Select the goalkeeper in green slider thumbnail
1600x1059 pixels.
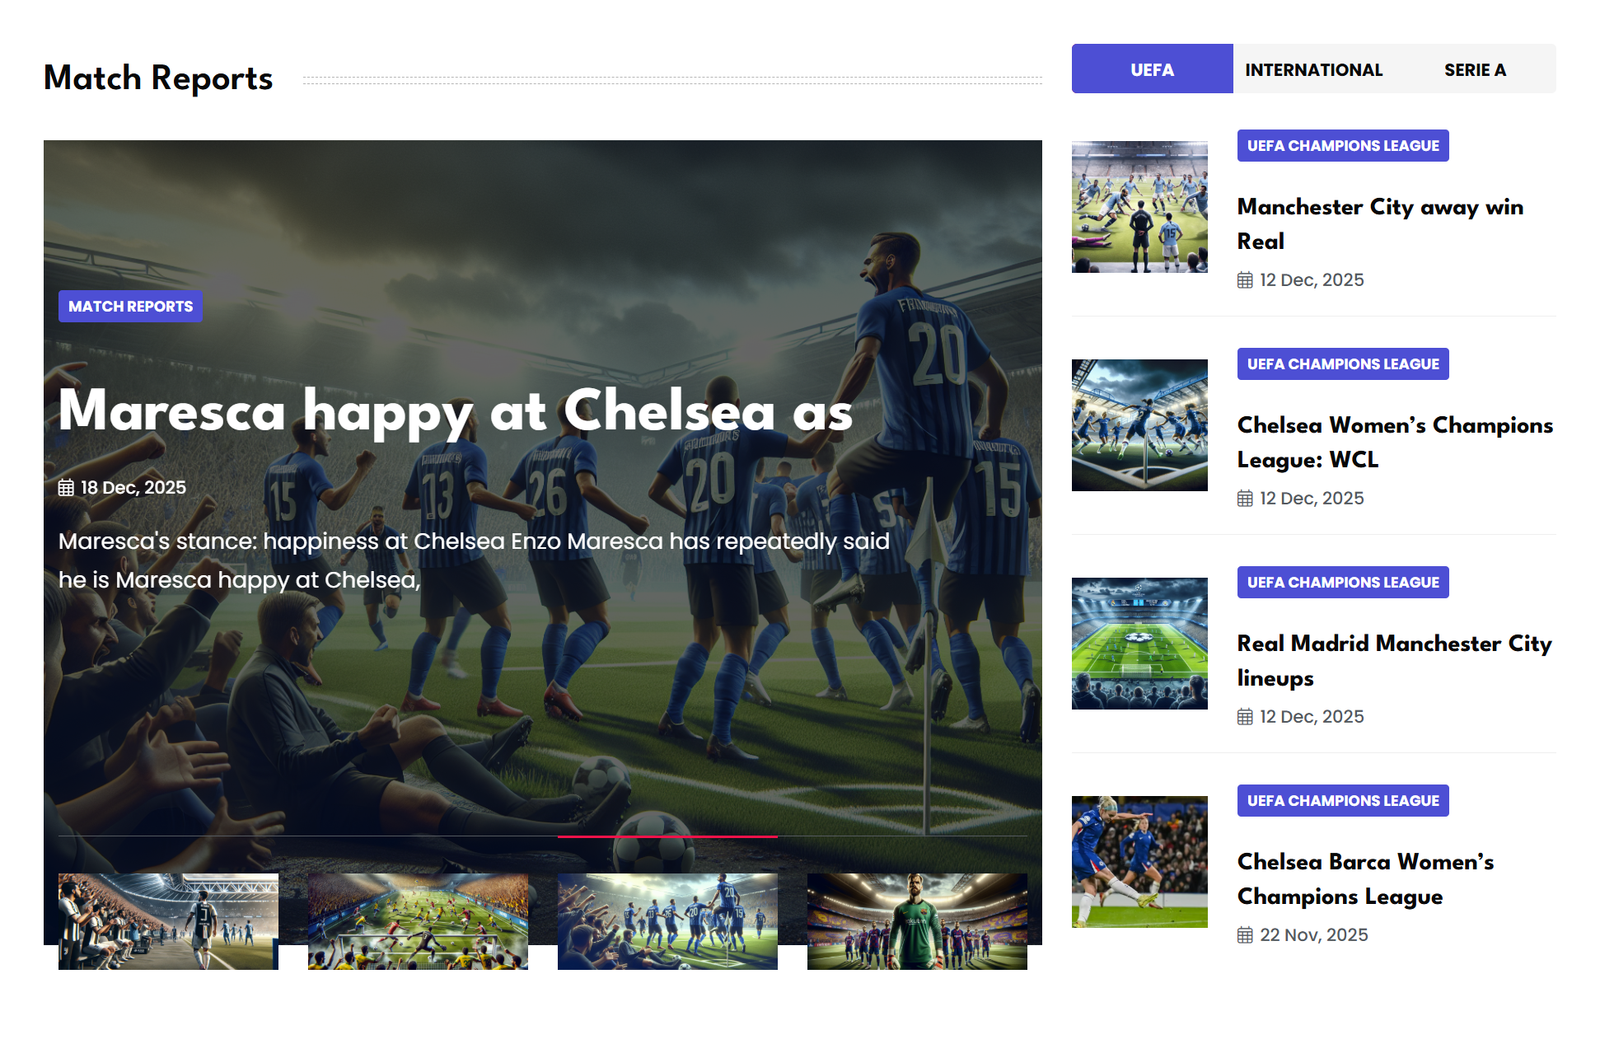click(917, 921)
